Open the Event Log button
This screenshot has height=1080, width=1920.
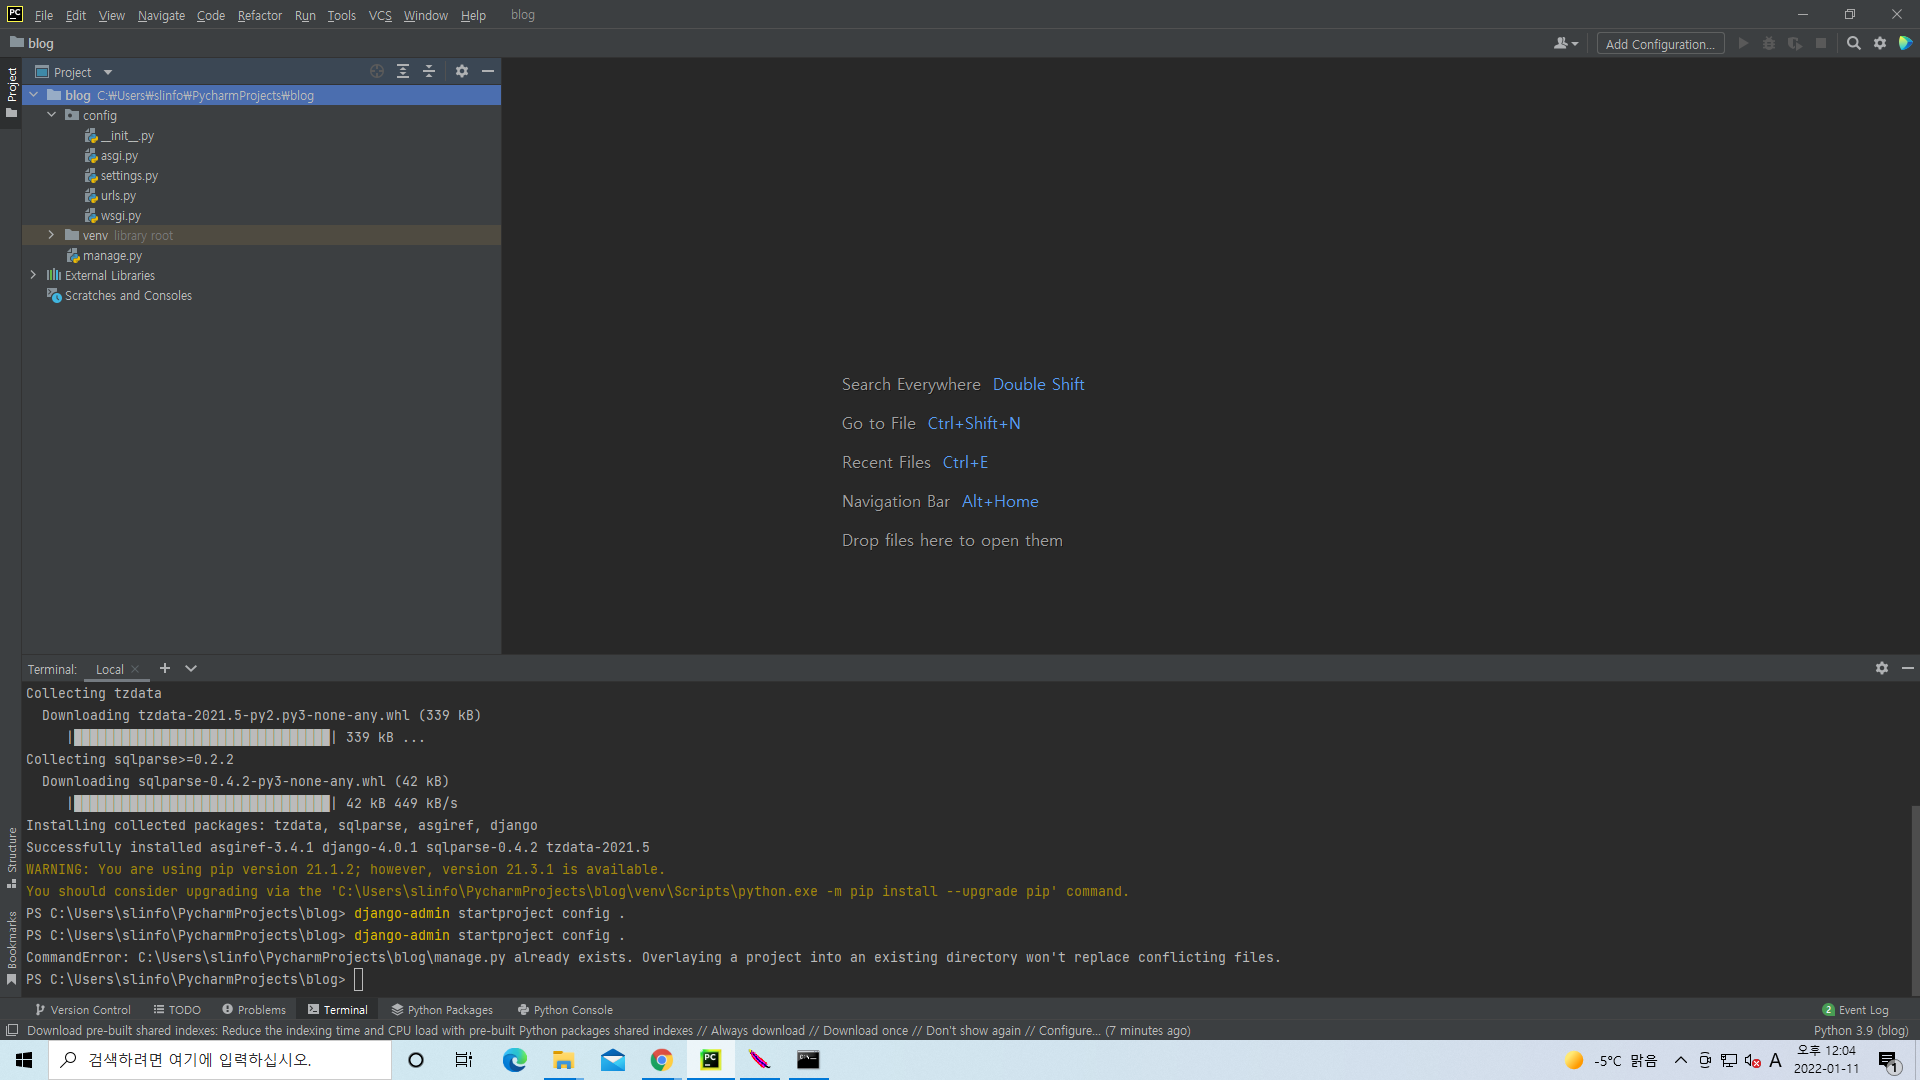coord(1856,1010)
